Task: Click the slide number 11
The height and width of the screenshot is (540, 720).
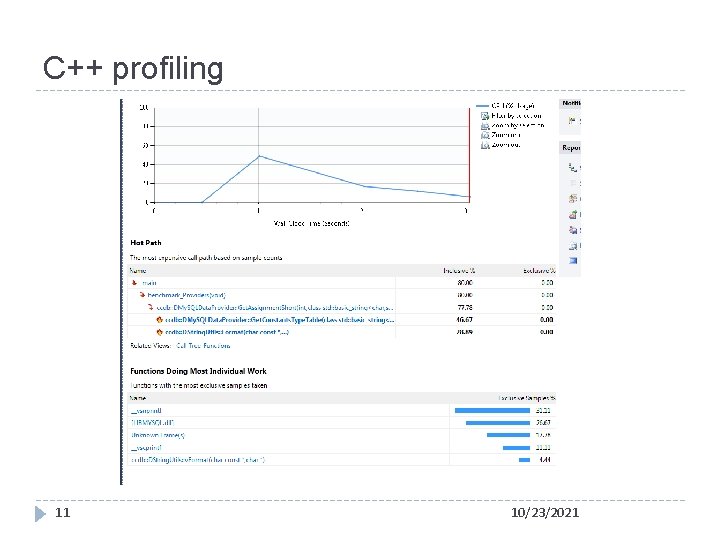Action: [x=63, y=513]
